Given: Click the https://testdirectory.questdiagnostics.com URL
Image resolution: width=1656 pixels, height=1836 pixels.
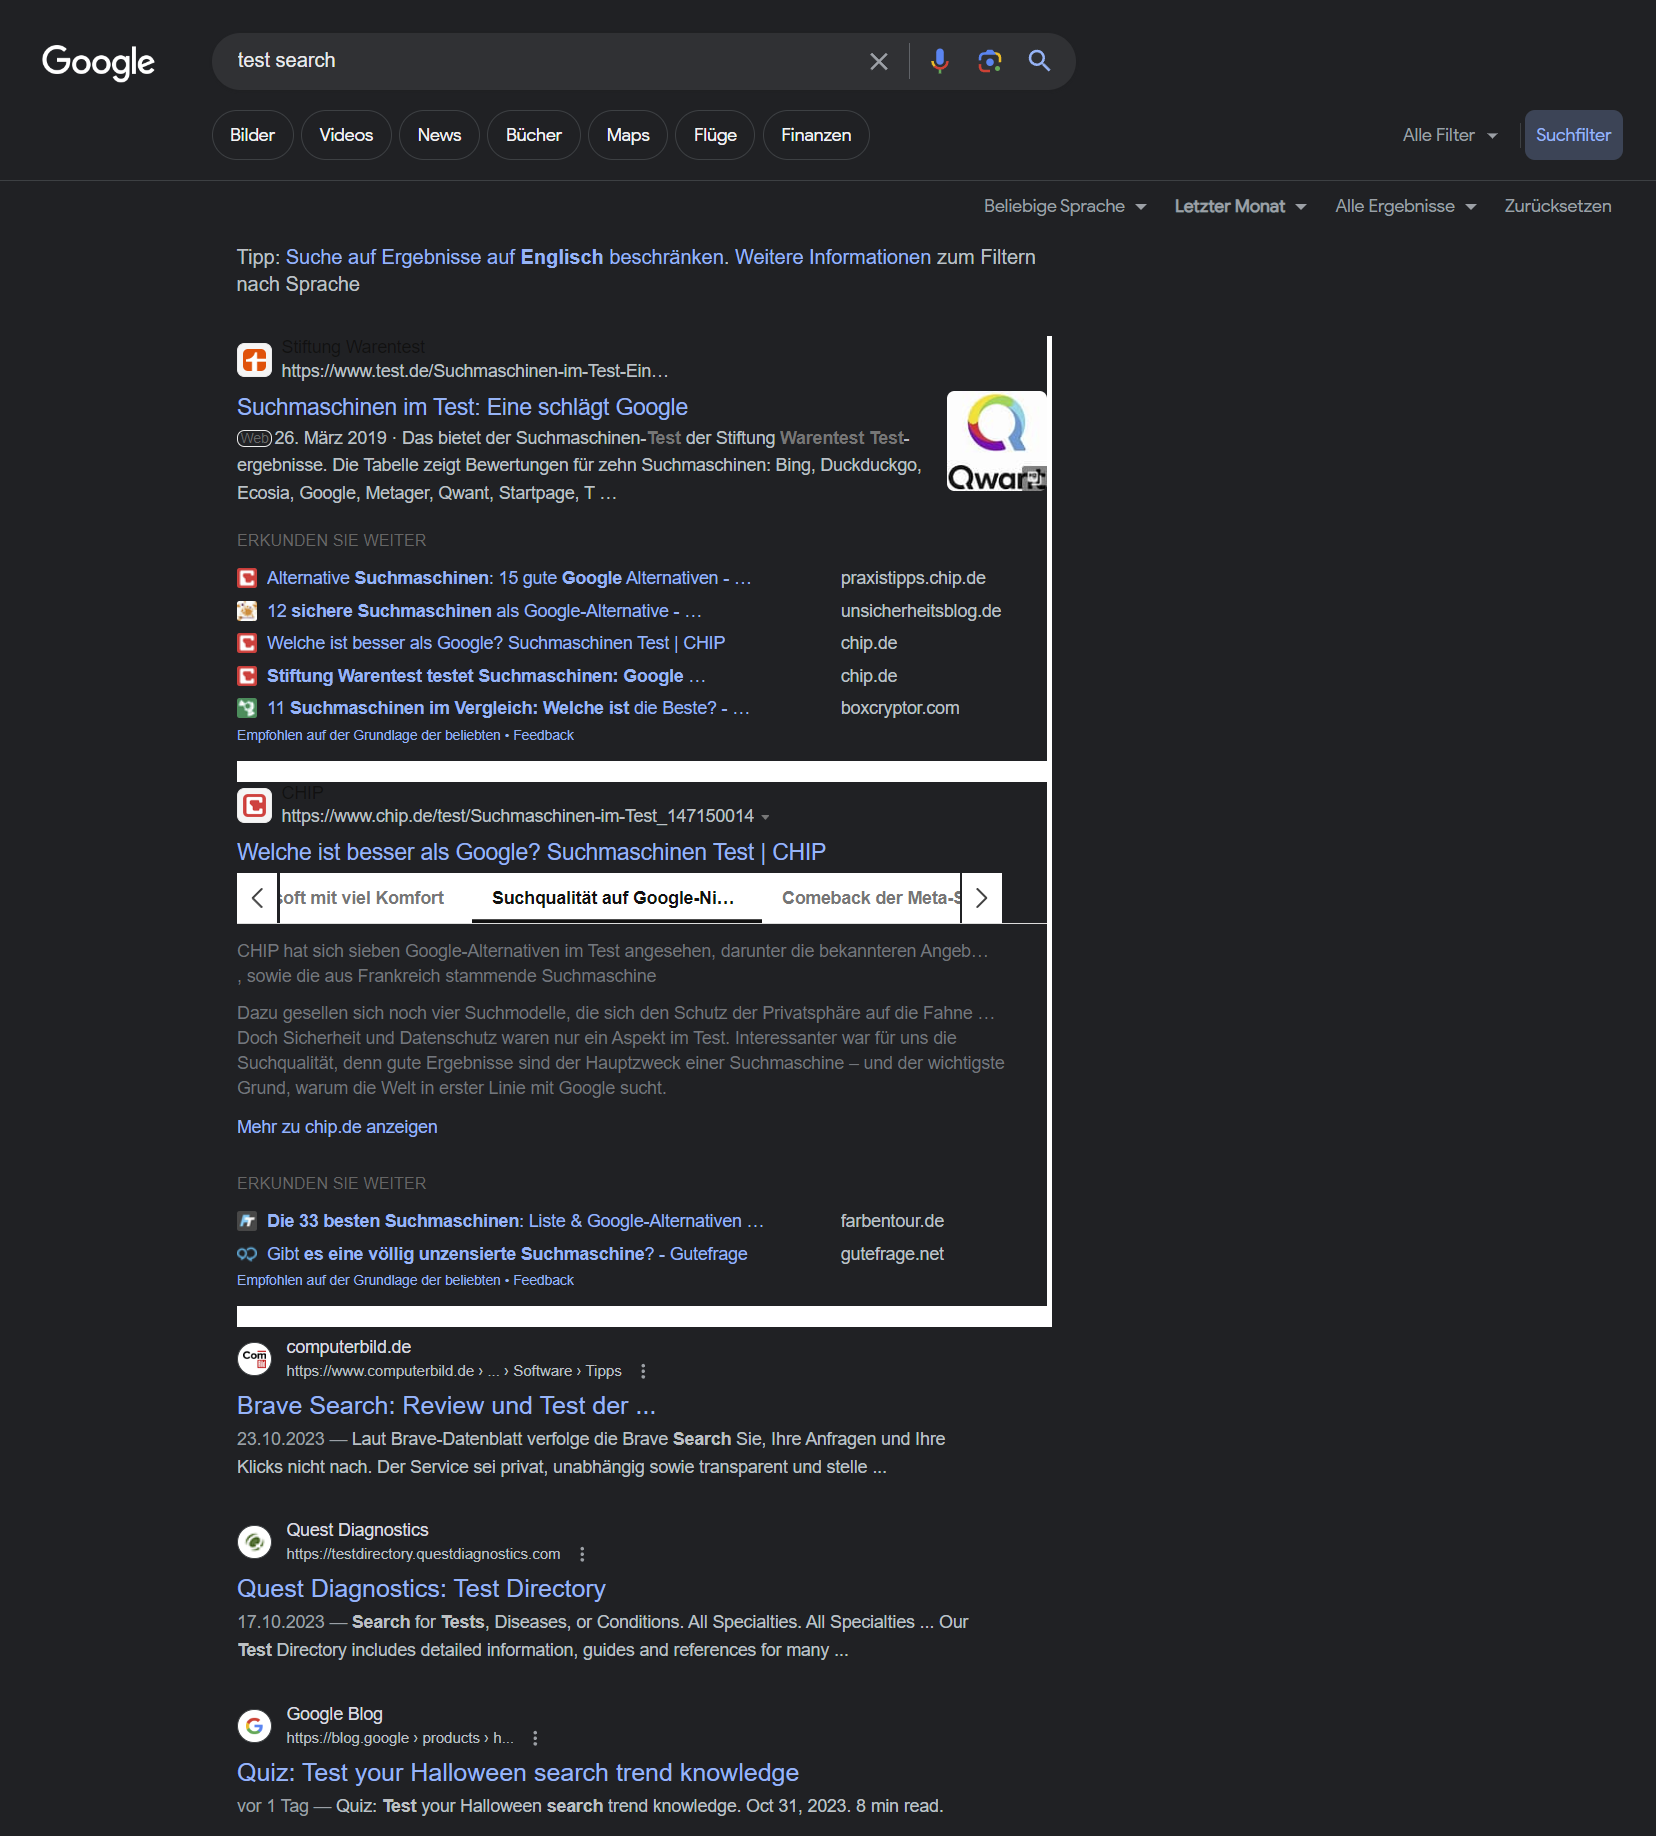Looking at the screenshot, I should point(423,1554).
